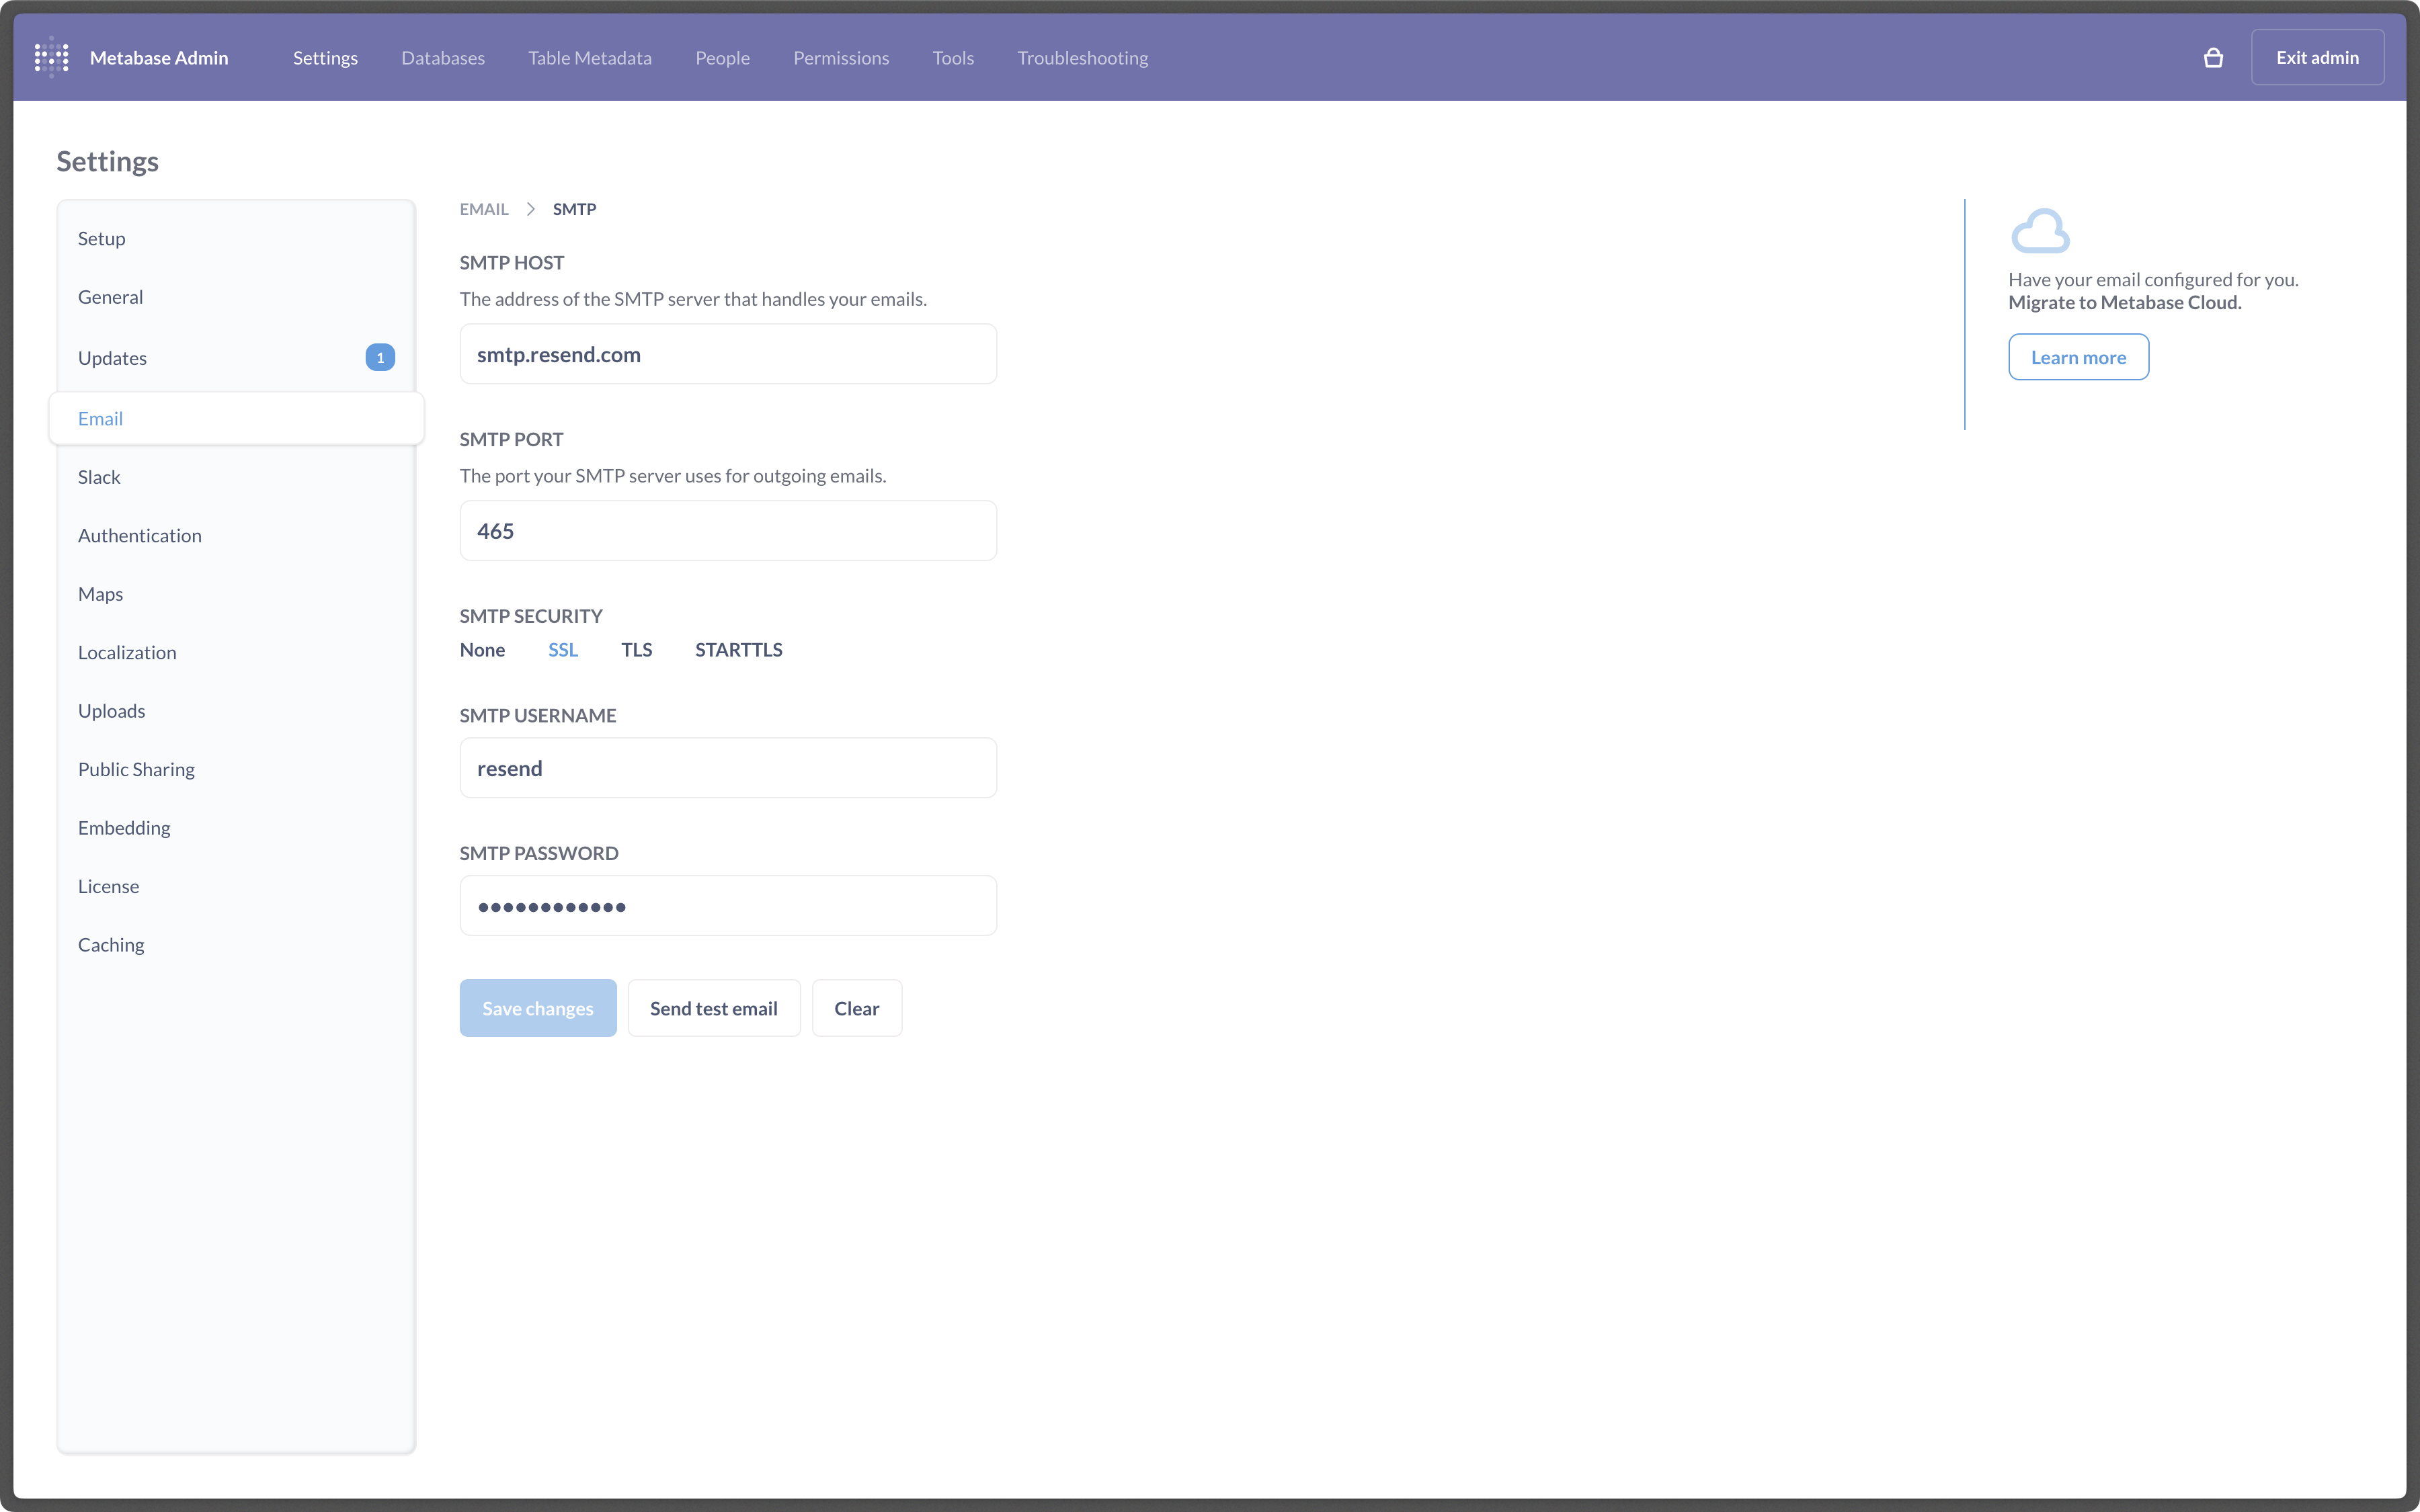Image resolution: width=2420 pixels, height=1512 pixels.
Task: Click the SMTP breadcrumb item
Action: point(574,209)
